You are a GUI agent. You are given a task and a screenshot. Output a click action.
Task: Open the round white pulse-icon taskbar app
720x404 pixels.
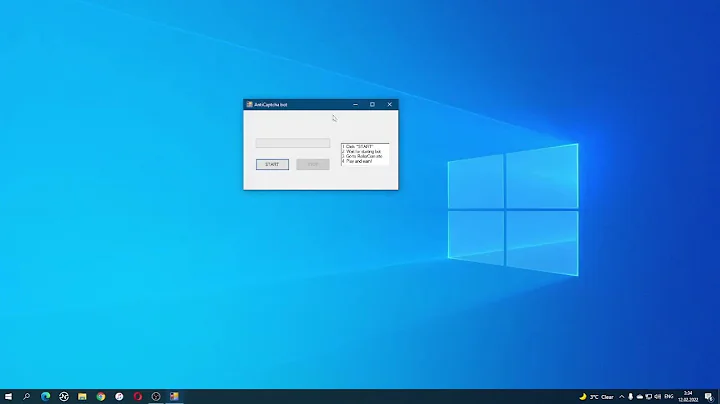click(64, 396)
